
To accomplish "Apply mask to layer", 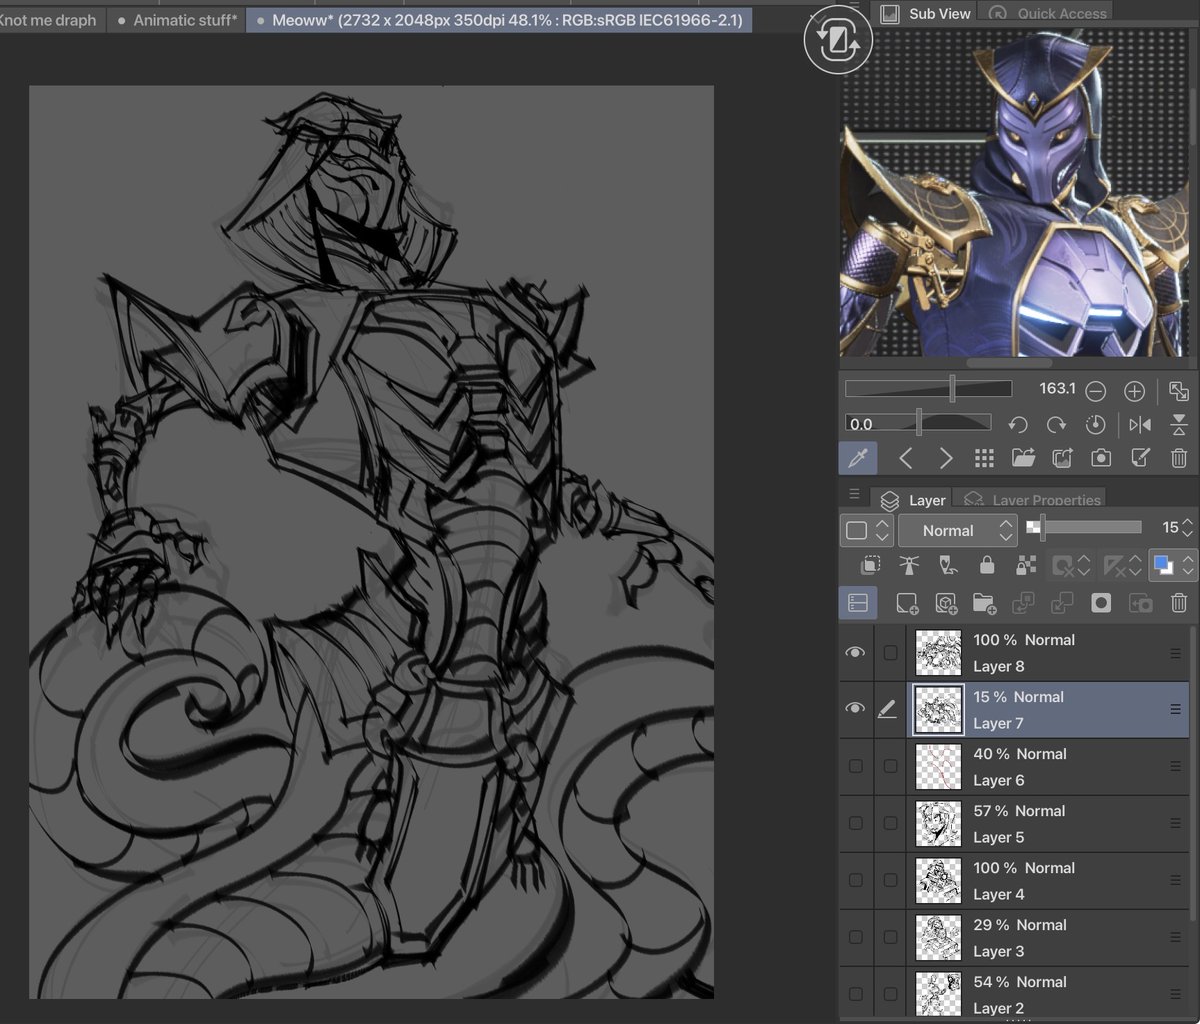I will coord(1140,603).
